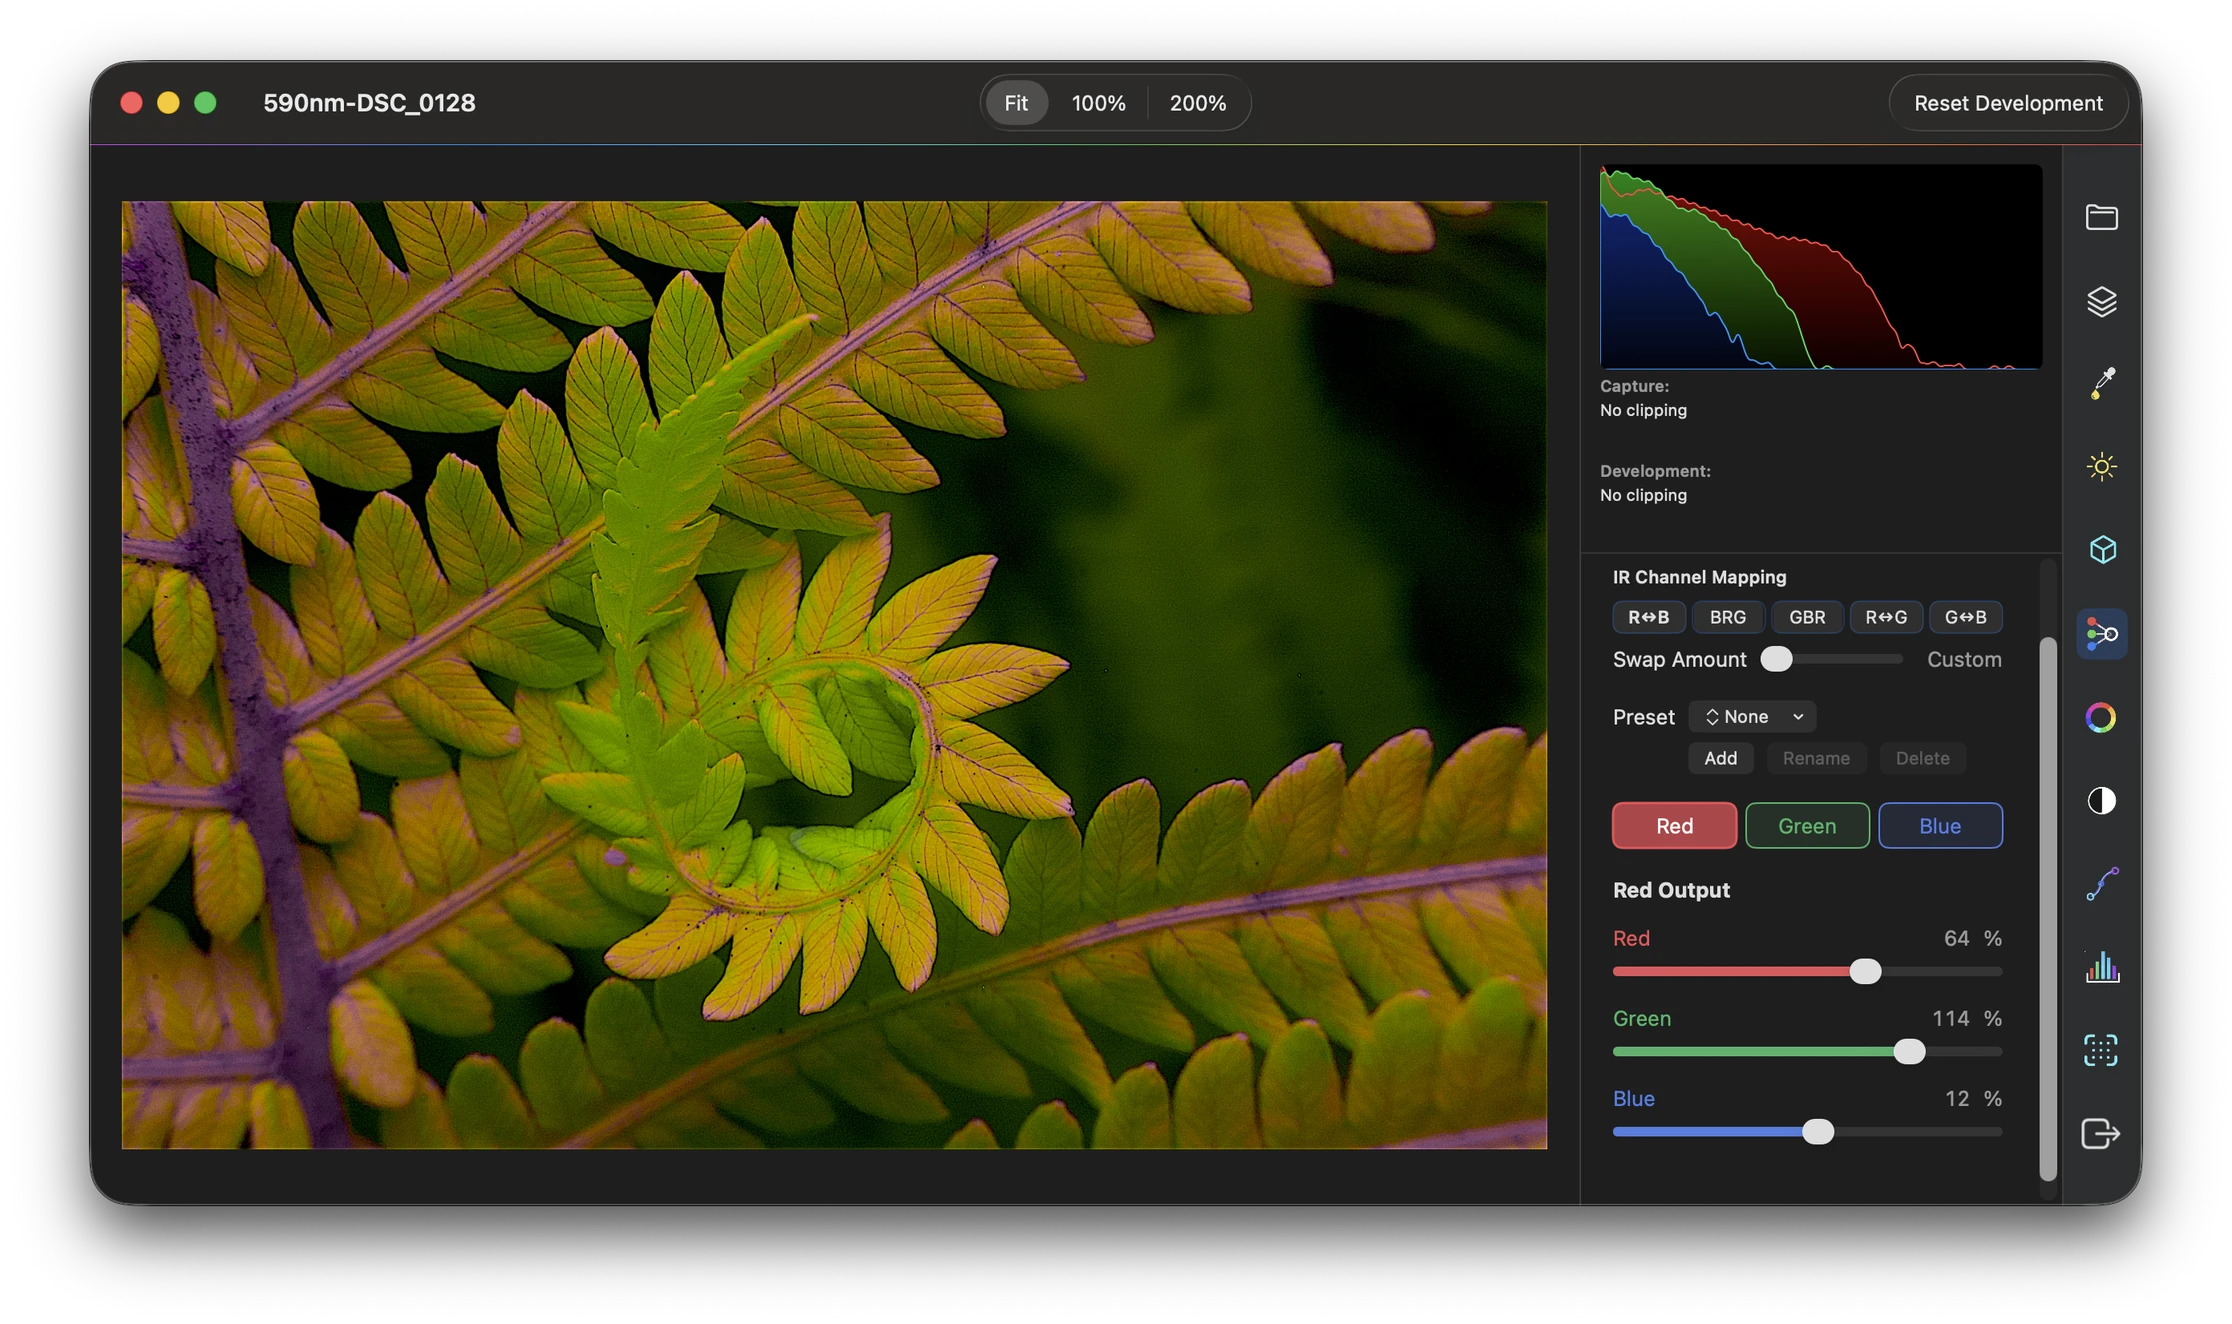Click the Delete preset button
This screenshot has width=2232, height=1324.
1922,758
